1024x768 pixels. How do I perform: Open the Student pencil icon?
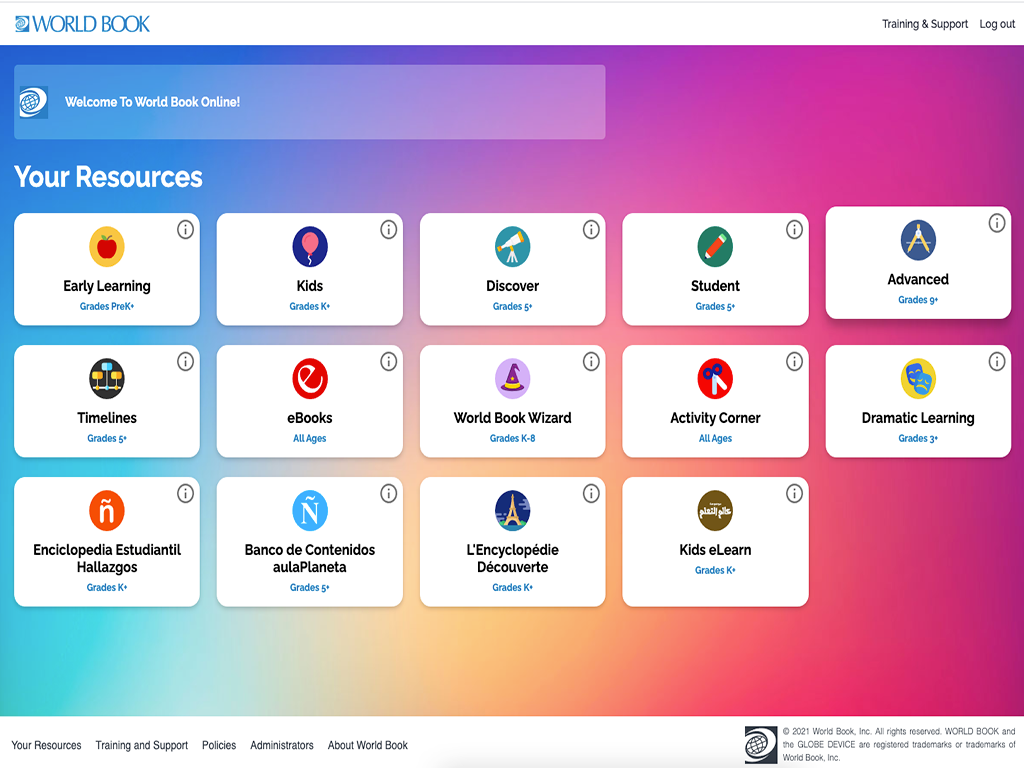click(715, 247)
